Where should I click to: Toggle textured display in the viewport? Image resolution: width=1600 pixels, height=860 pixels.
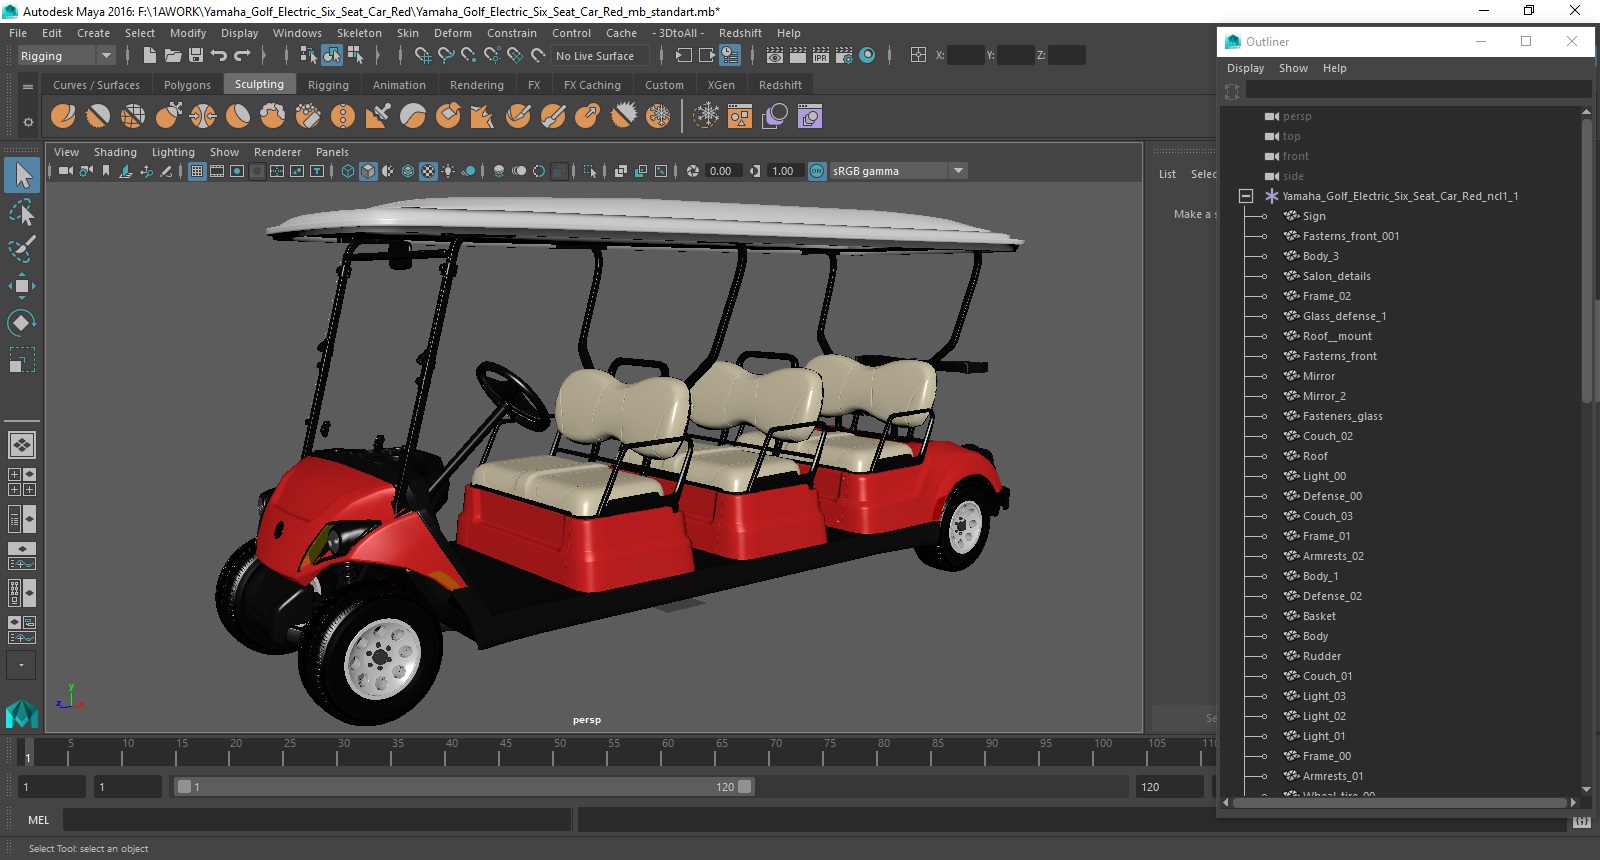[428, 171]
